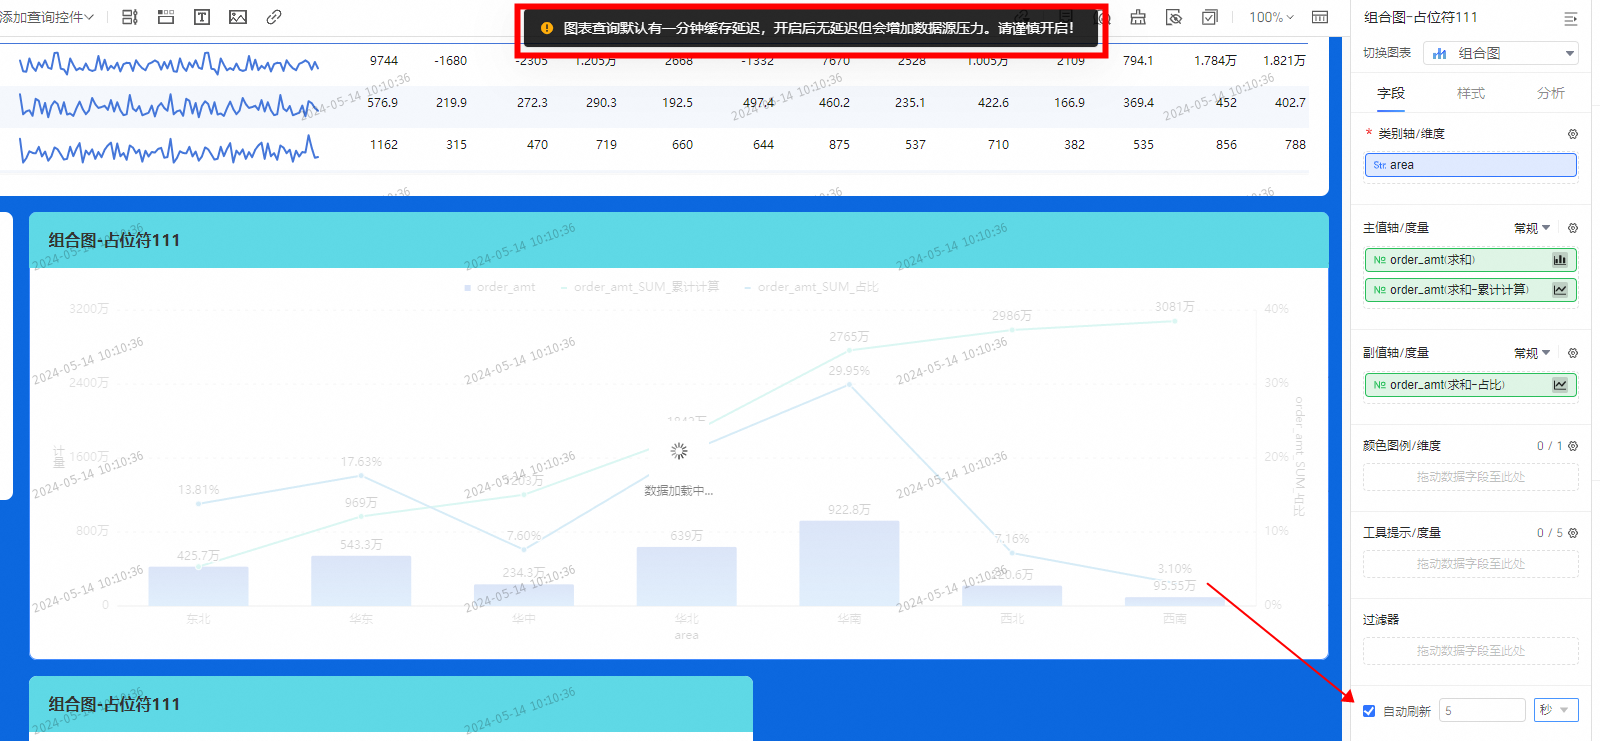Click line chart icon on order_amt(求和-占比)
The height and width of the screenshot is (741, 1600).
pos(1559,385)
